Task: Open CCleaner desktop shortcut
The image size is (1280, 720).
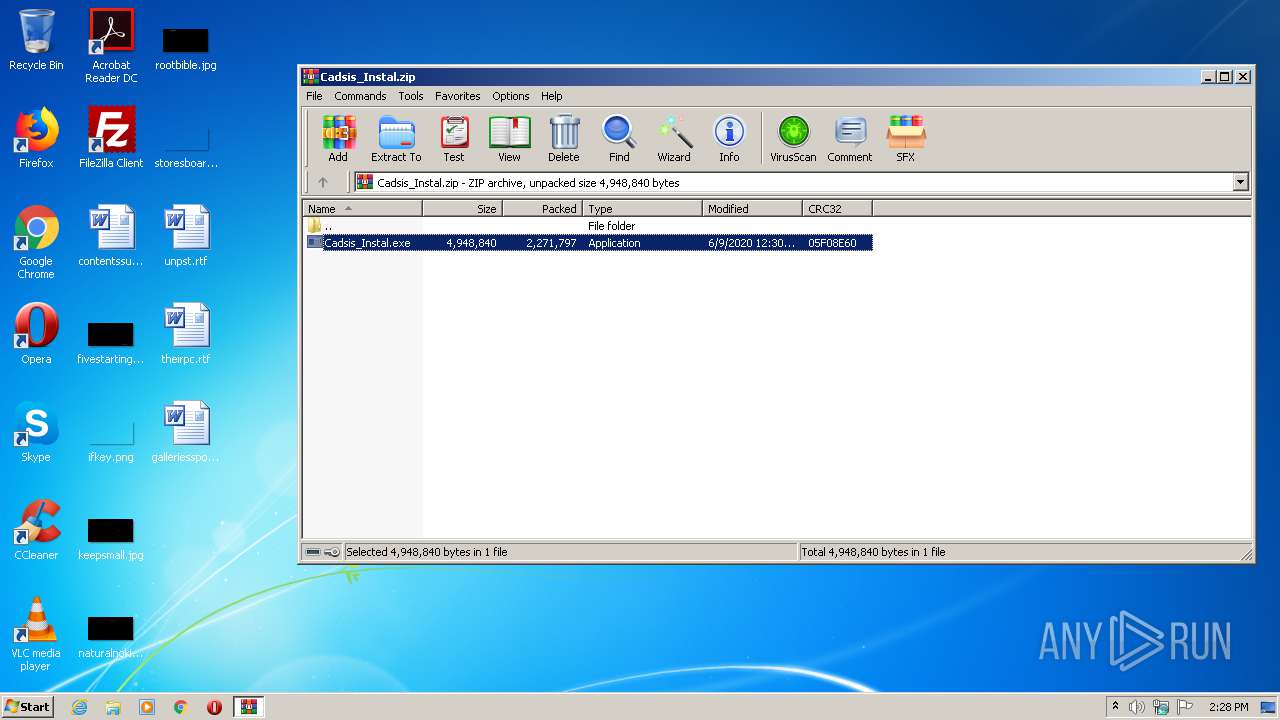Action: coord(36,530)
